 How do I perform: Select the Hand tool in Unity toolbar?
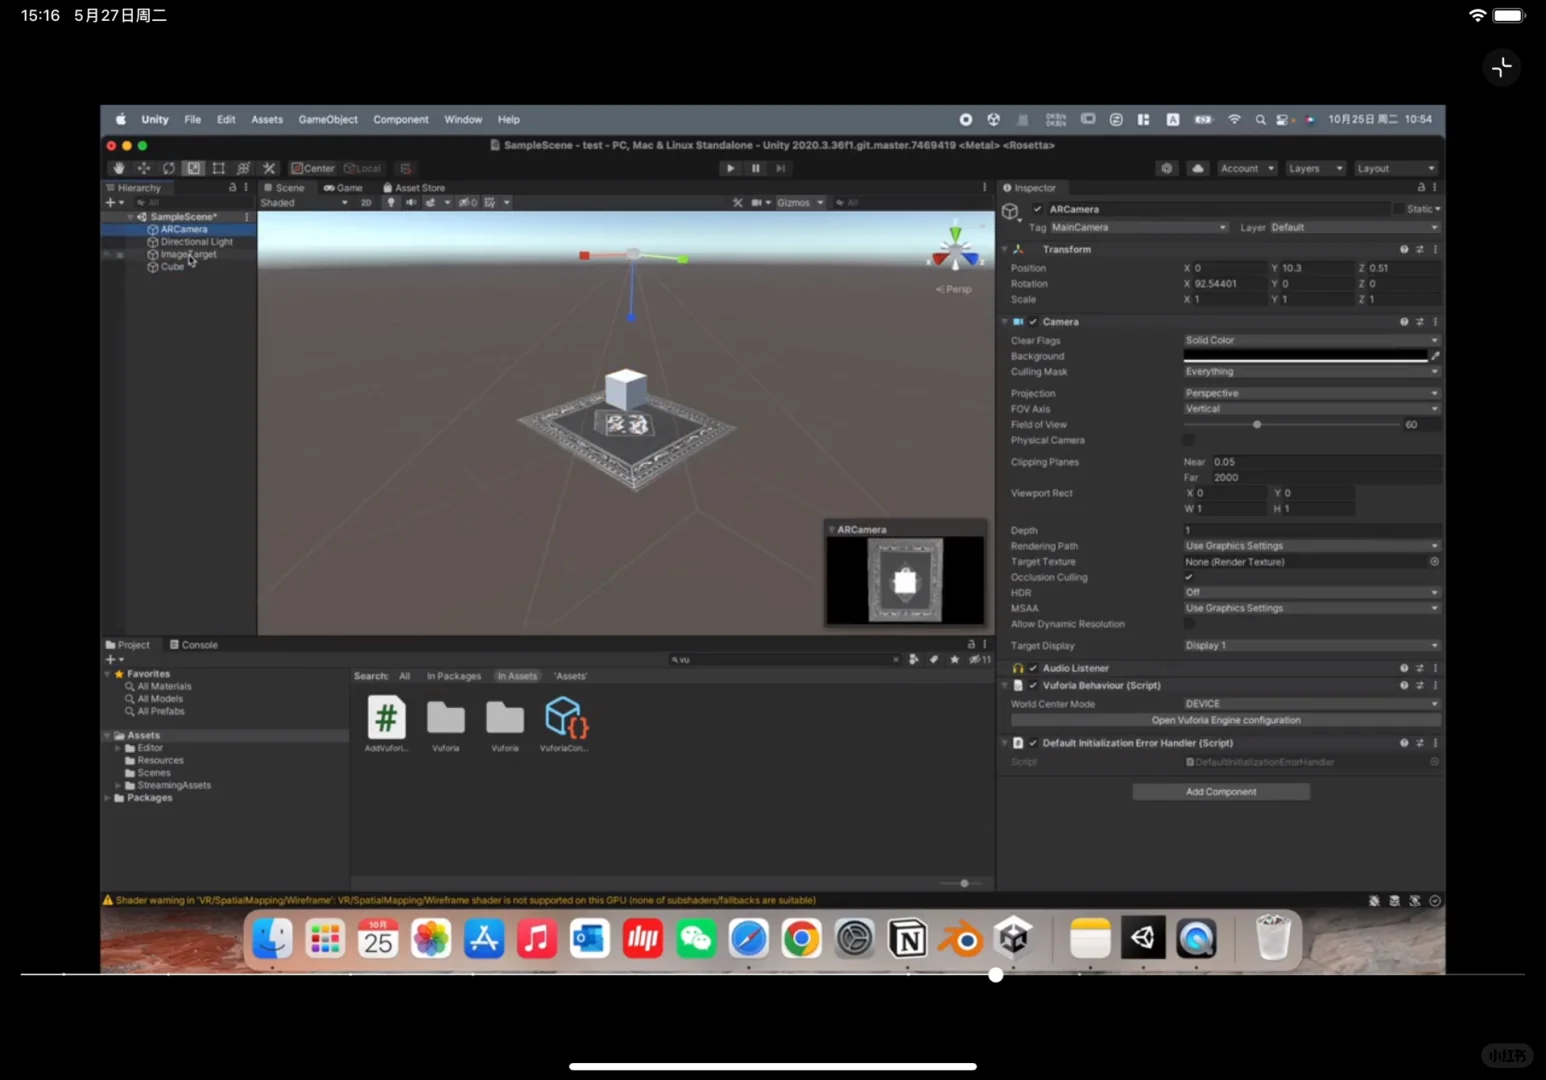click(119, 168)
